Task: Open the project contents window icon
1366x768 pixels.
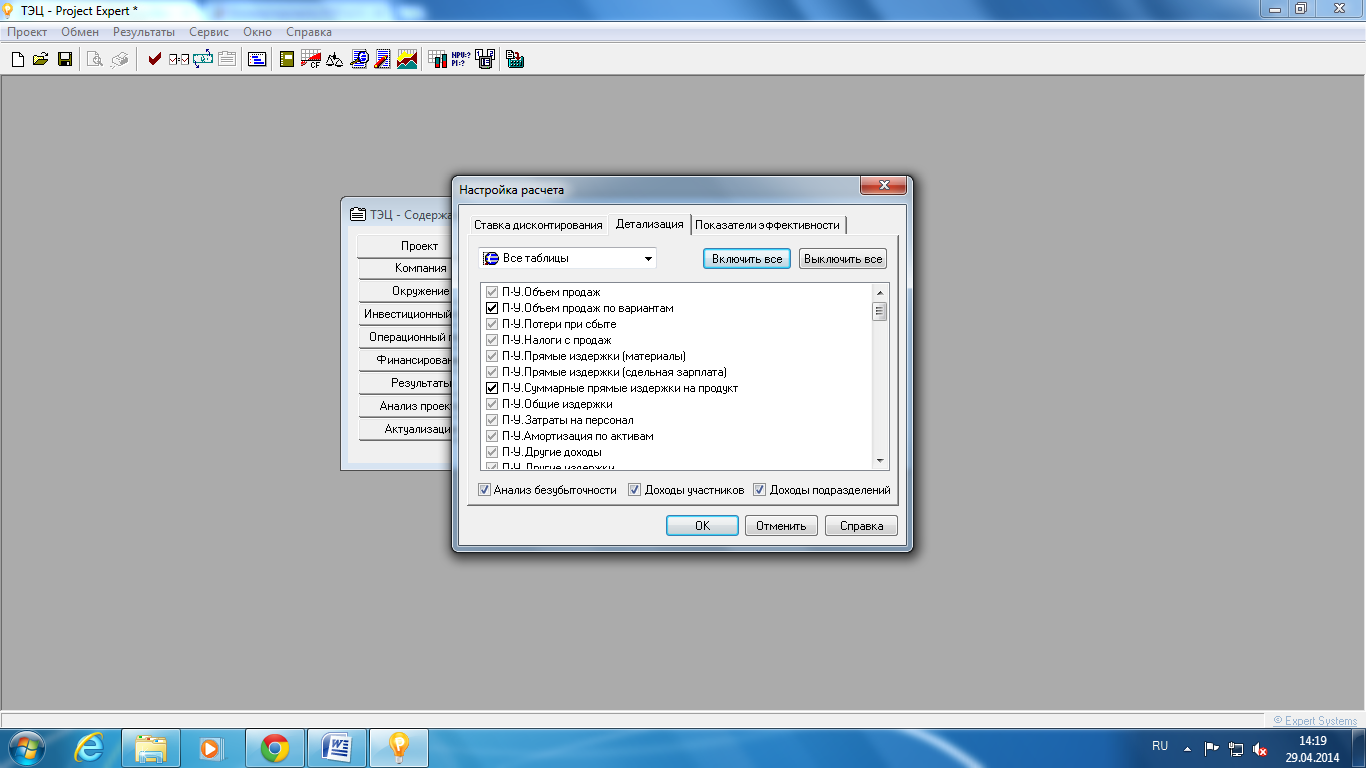Action: pos(257,59)
